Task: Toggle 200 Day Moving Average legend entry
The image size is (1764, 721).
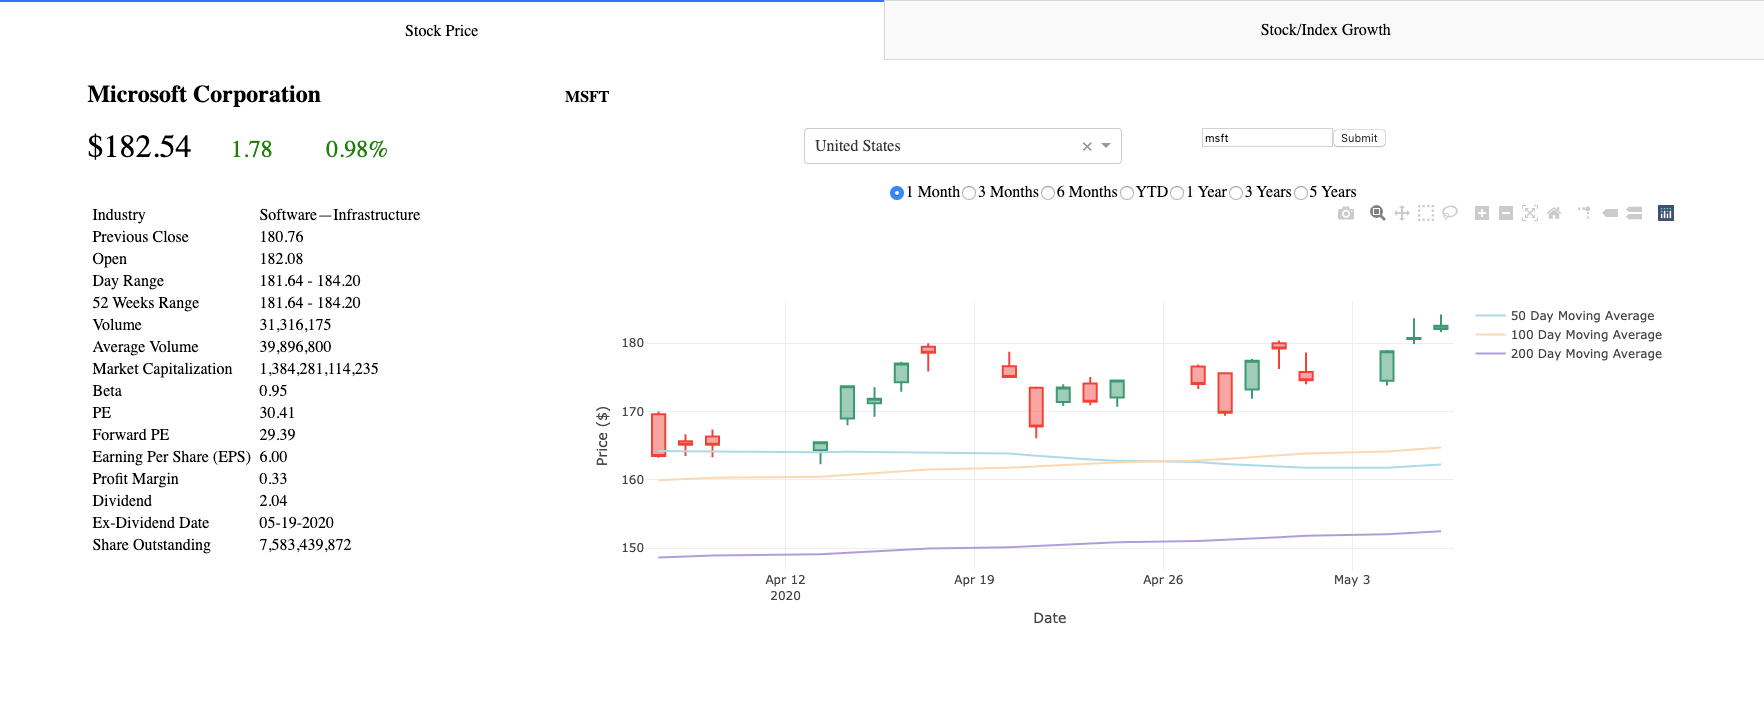Action: coord(1569,354)
